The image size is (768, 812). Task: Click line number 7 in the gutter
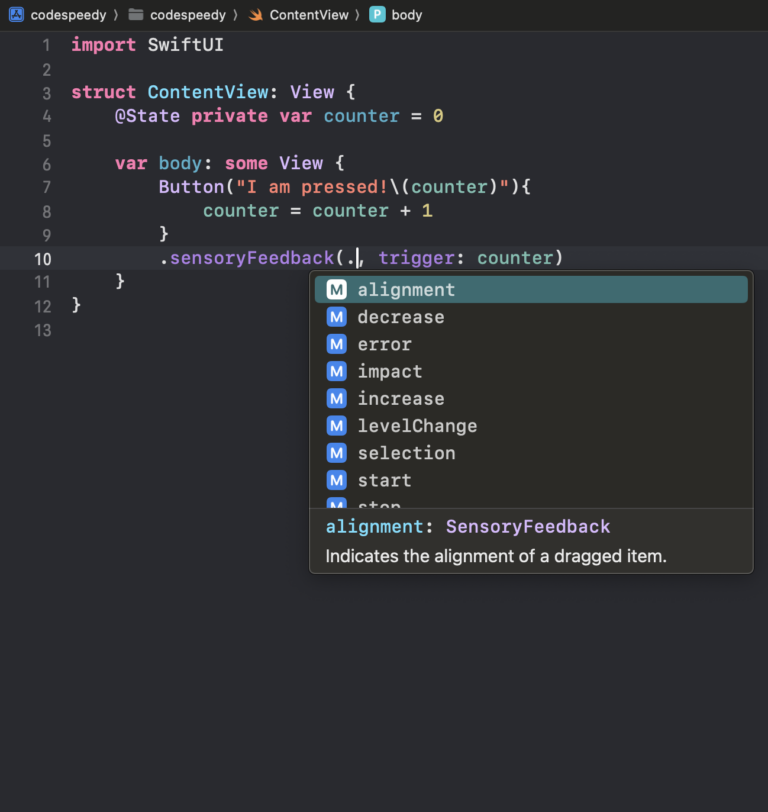(x=46, y=187)
